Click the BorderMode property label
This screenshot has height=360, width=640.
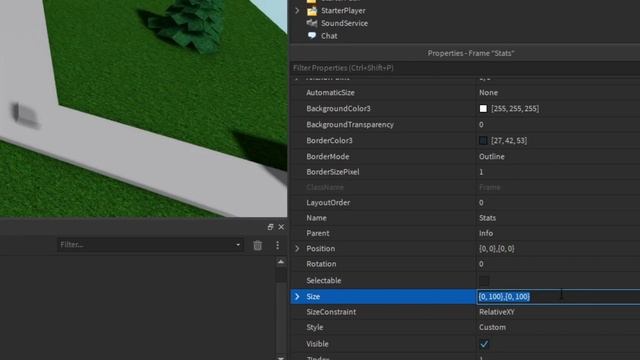[328, 156]
